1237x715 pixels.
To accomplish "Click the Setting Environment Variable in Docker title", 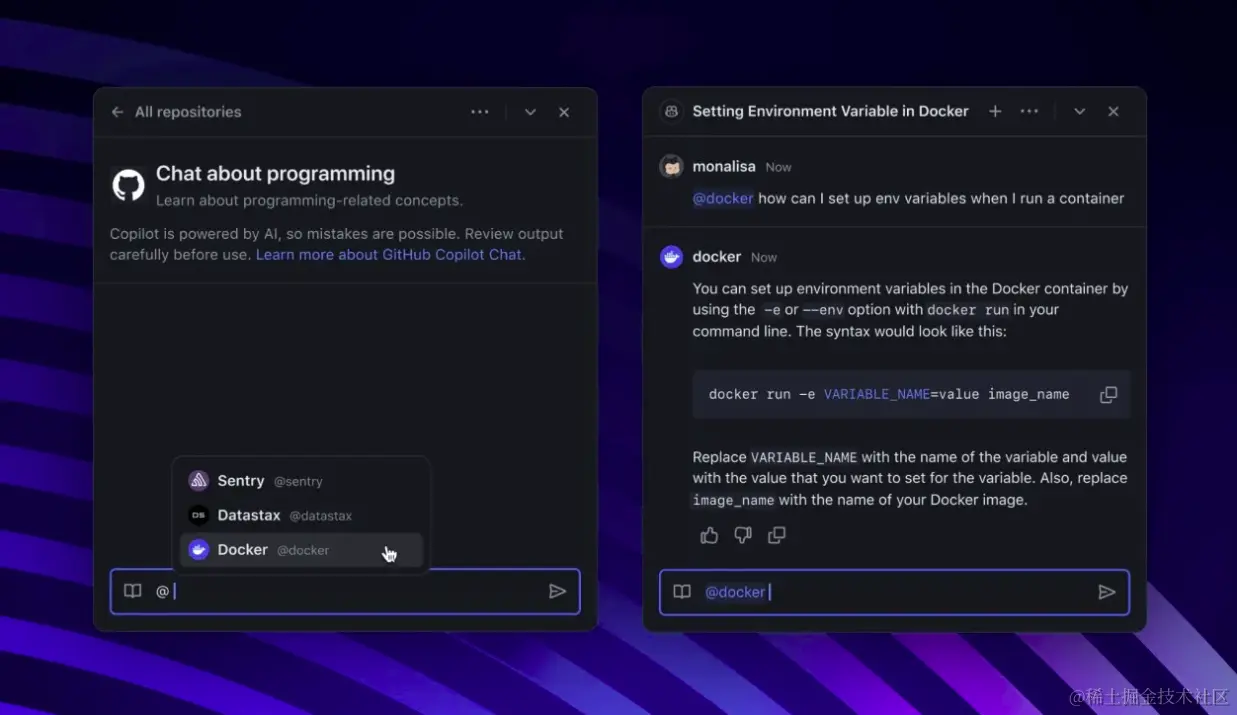I will (831, 111).
